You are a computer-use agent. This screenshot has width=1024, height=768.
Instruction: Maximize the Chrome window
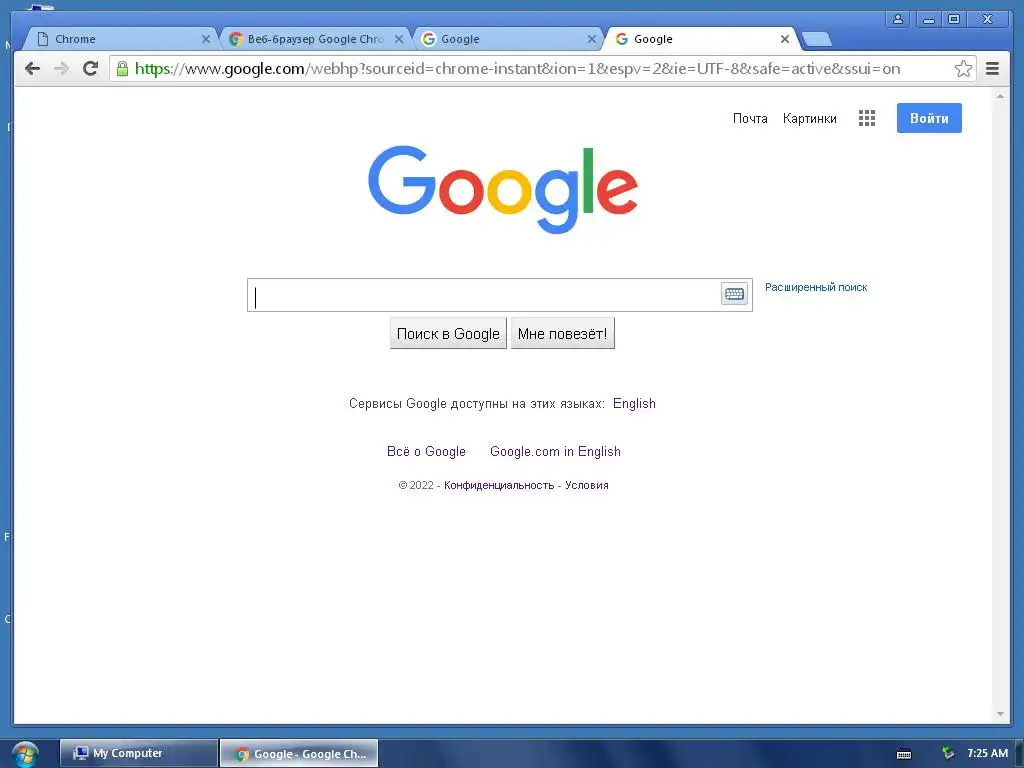coord(953,19)
